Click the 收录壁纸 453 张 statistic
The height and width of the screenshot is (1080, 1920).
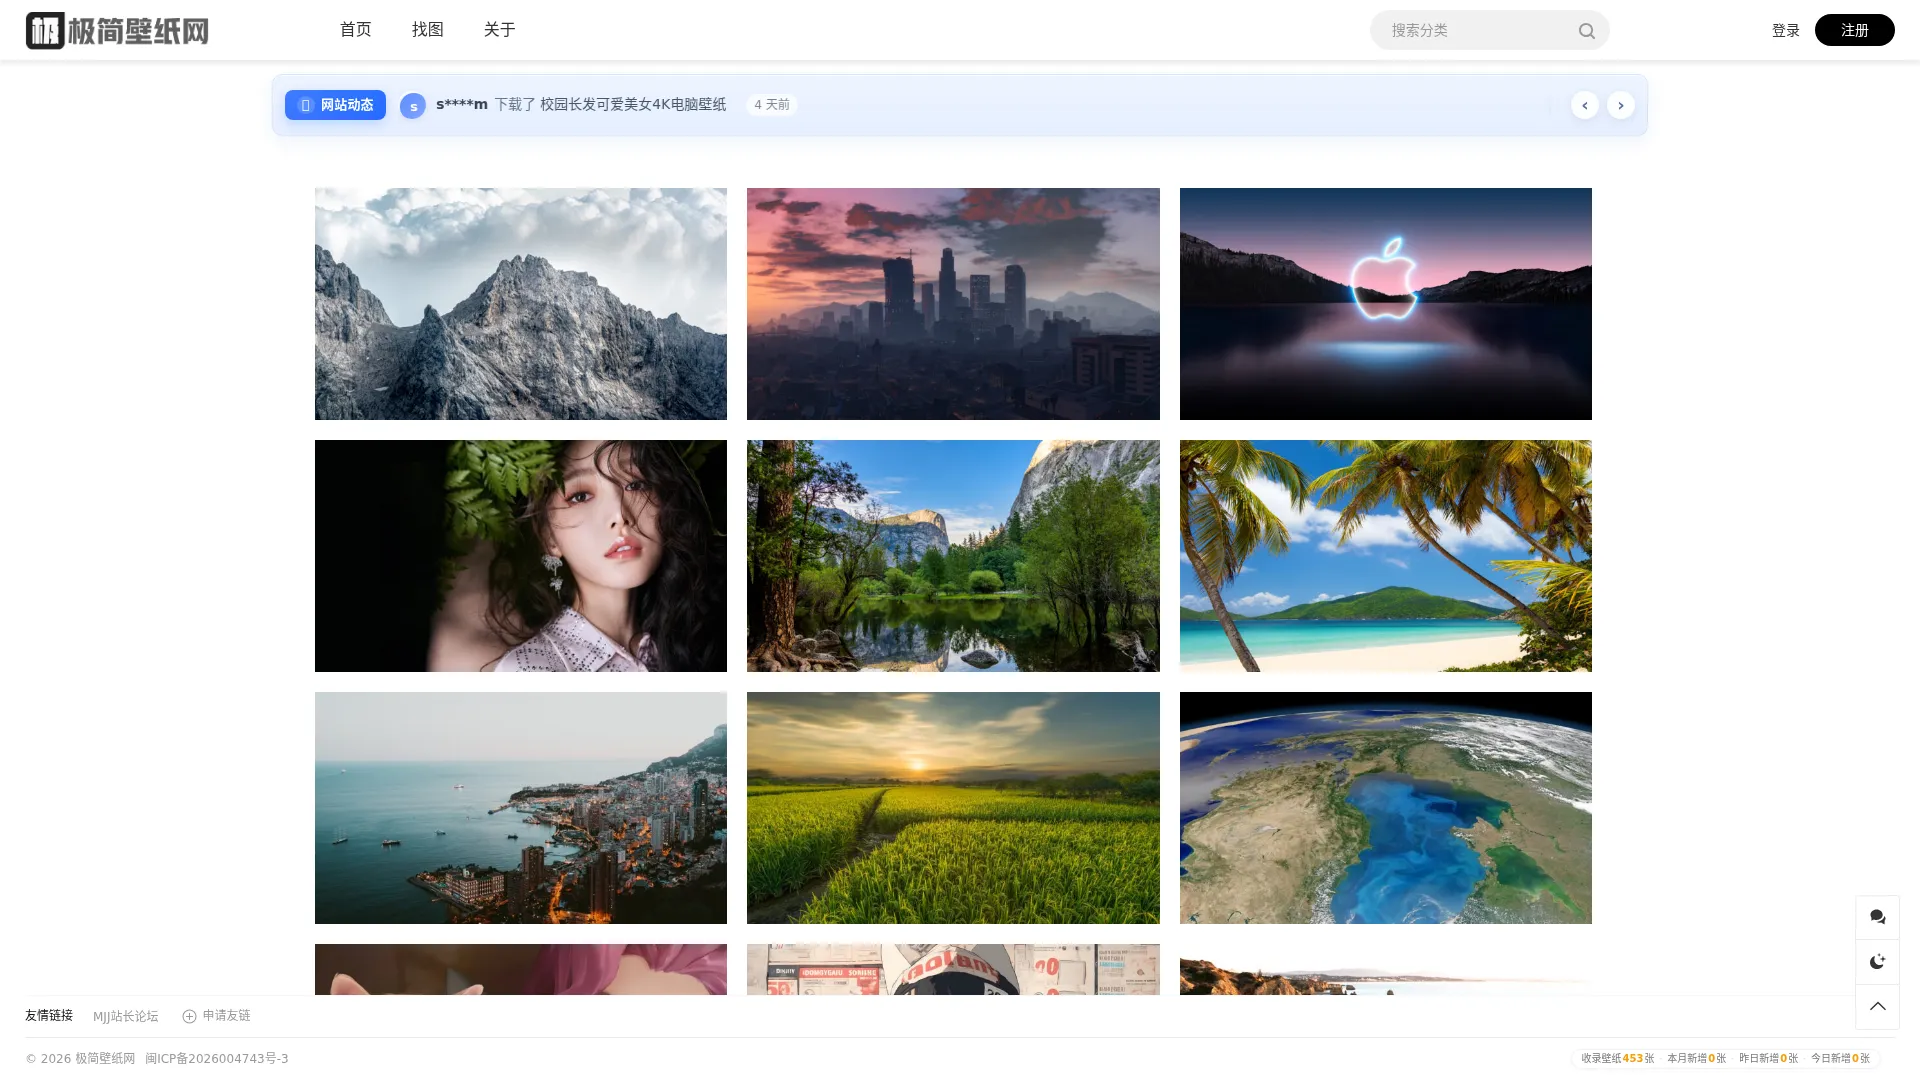click(1617, 1058)
